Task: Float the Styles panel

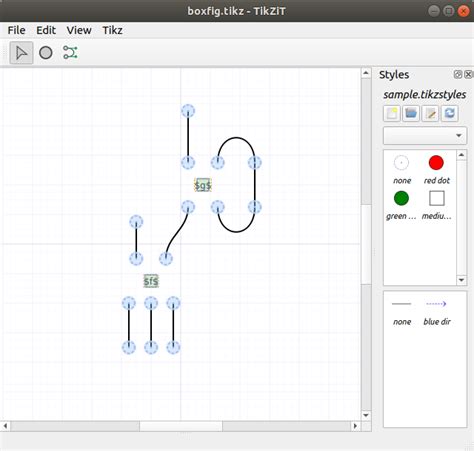Action: tap(458, 74)
